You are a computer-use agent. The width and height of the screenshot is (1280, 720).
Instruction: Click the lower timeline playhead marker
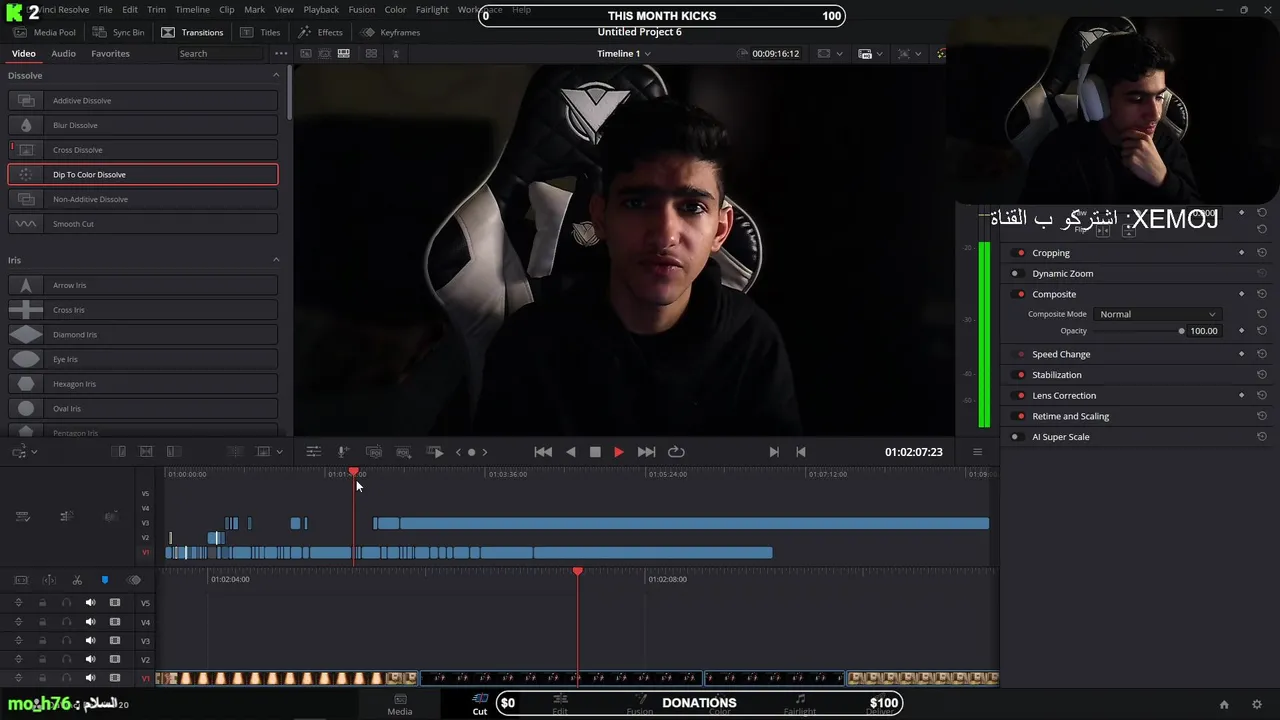tap(577, 571)
